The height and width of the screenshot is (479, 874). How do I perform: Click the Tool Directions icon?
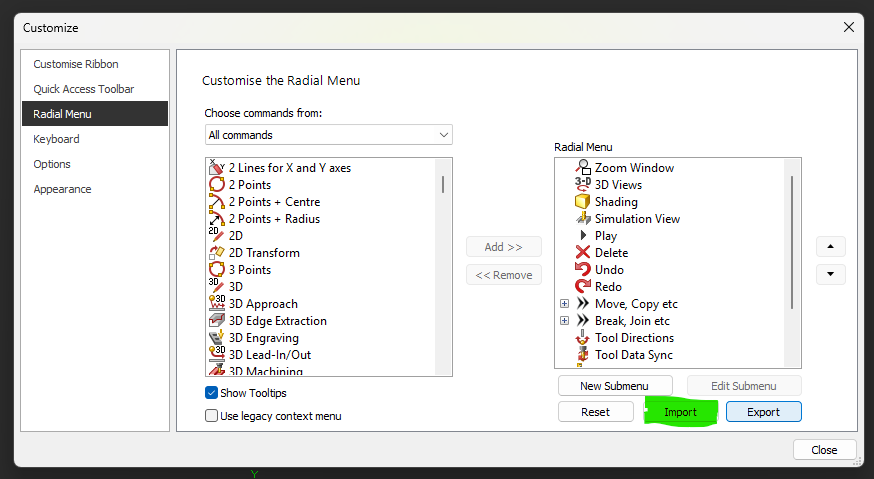(584, 338)
